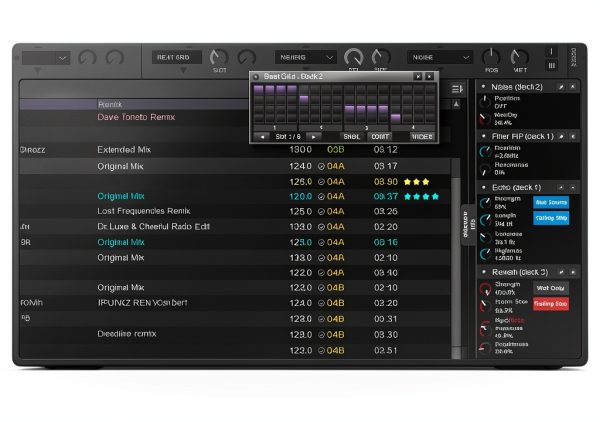The image size is (600, 422).
Task: Click the side panel handle tab beside the scrollbar
Action: coord(469,225)
